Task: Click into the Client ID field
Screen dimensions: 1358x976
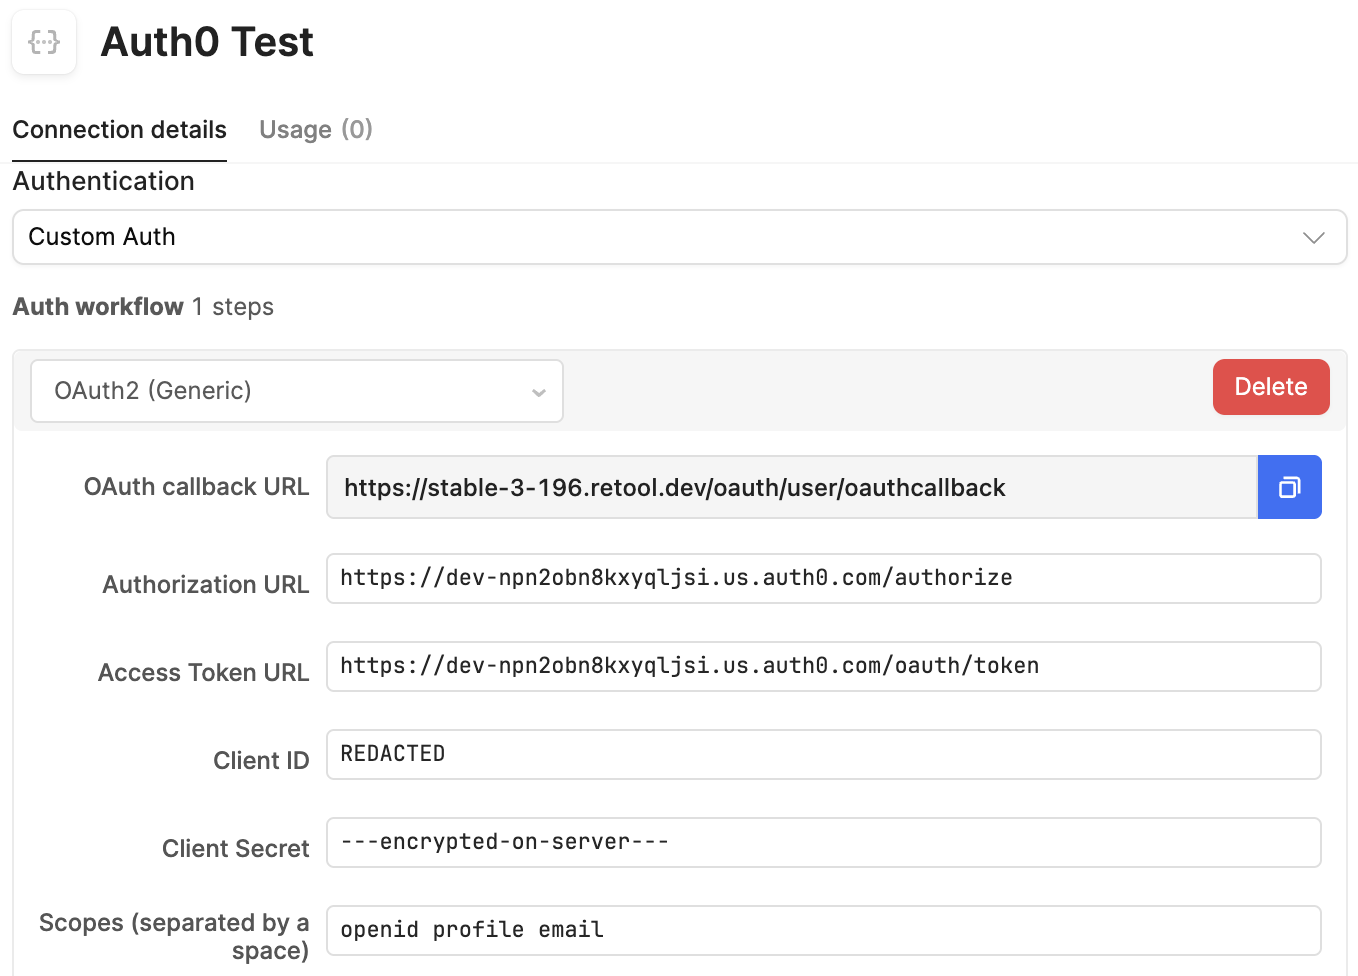Action: pyautogui.click(x=824, y=754)
